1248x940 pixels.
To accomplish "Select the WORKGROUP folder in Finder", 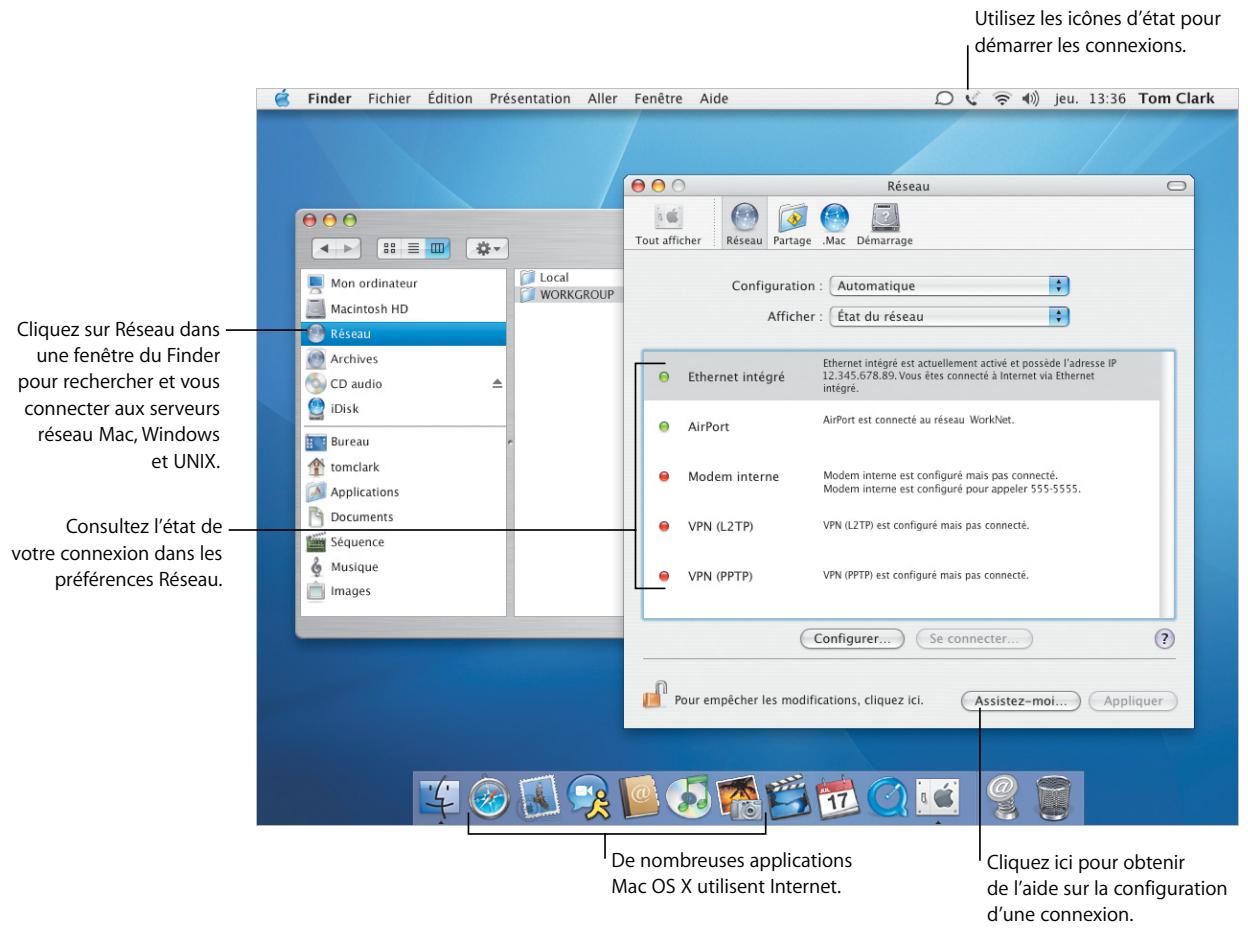I will [566, 294].
